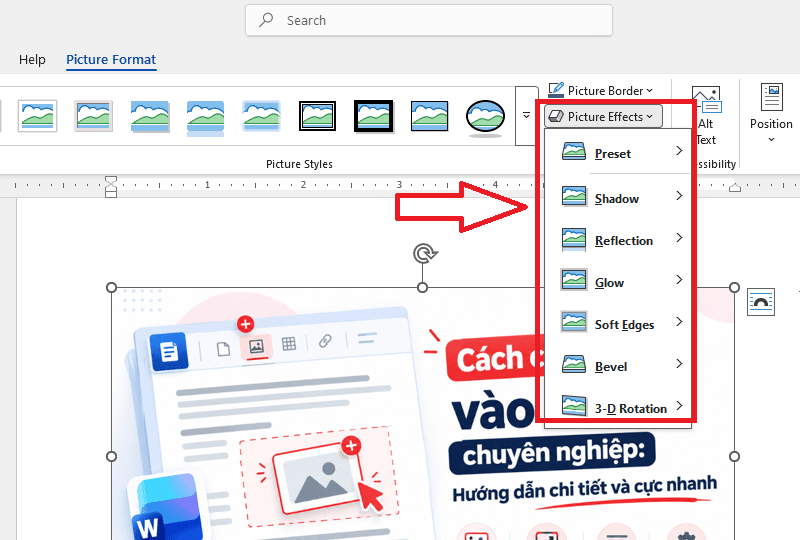Apply the Simple Frame White picture style
The height and width of the screenshot is (540, 800).
37,116
